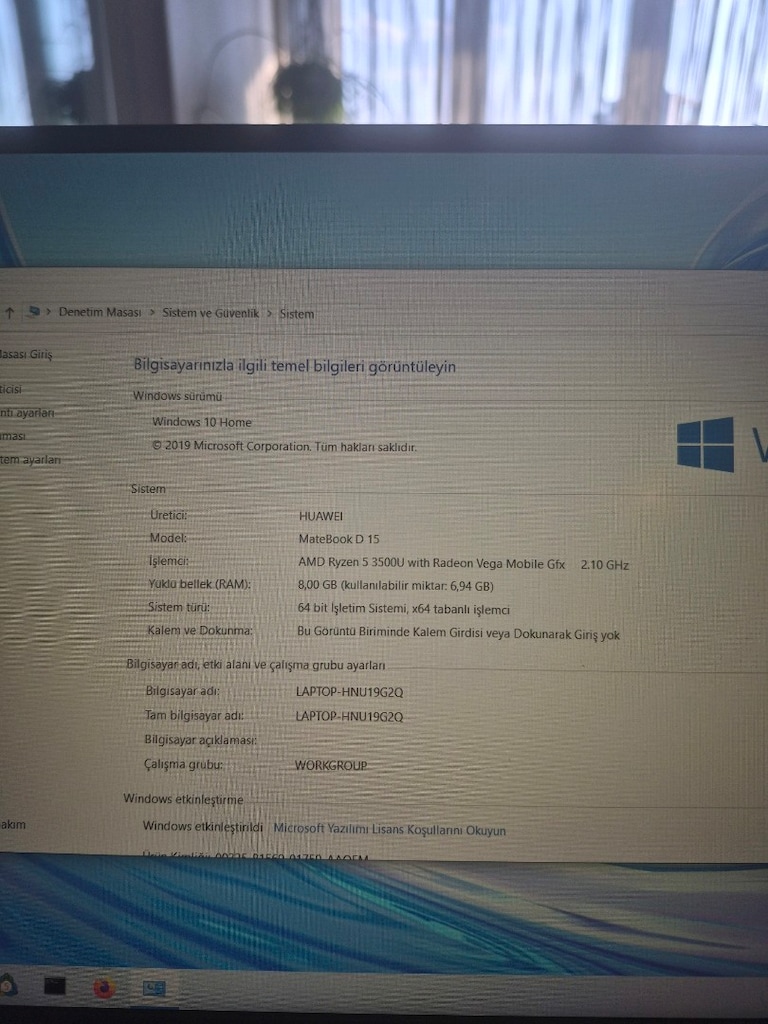Viewport: 768px width, 1024px height.
Task: Open the leftmost colorful taskbar icon
Action: point(6,985)
